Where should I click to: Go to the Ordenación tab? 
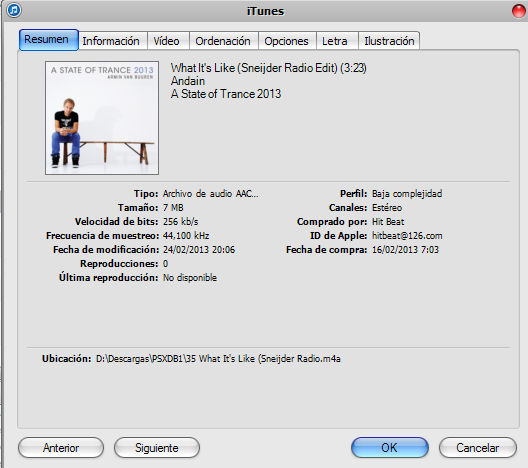(224, 41)
